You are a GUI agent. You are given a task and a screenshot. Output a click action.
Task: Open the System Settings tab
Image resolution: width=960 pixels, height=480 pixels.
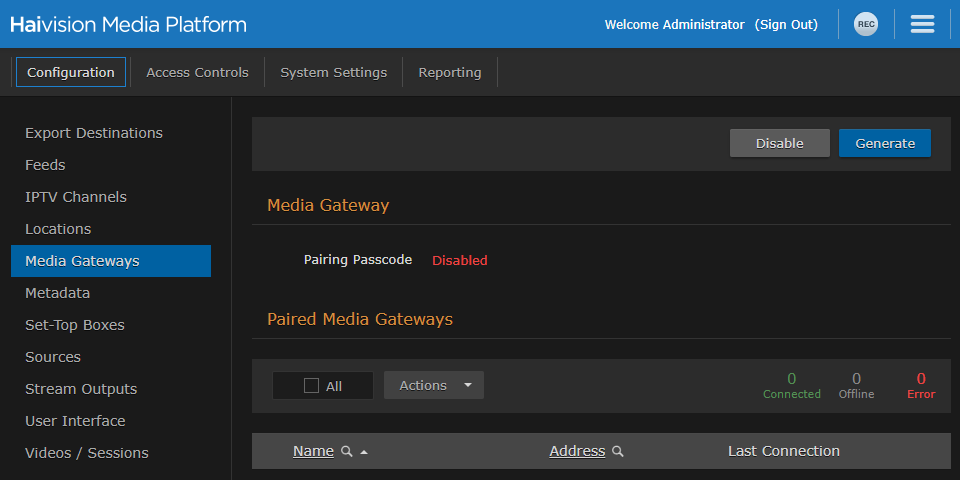[333, 72]
